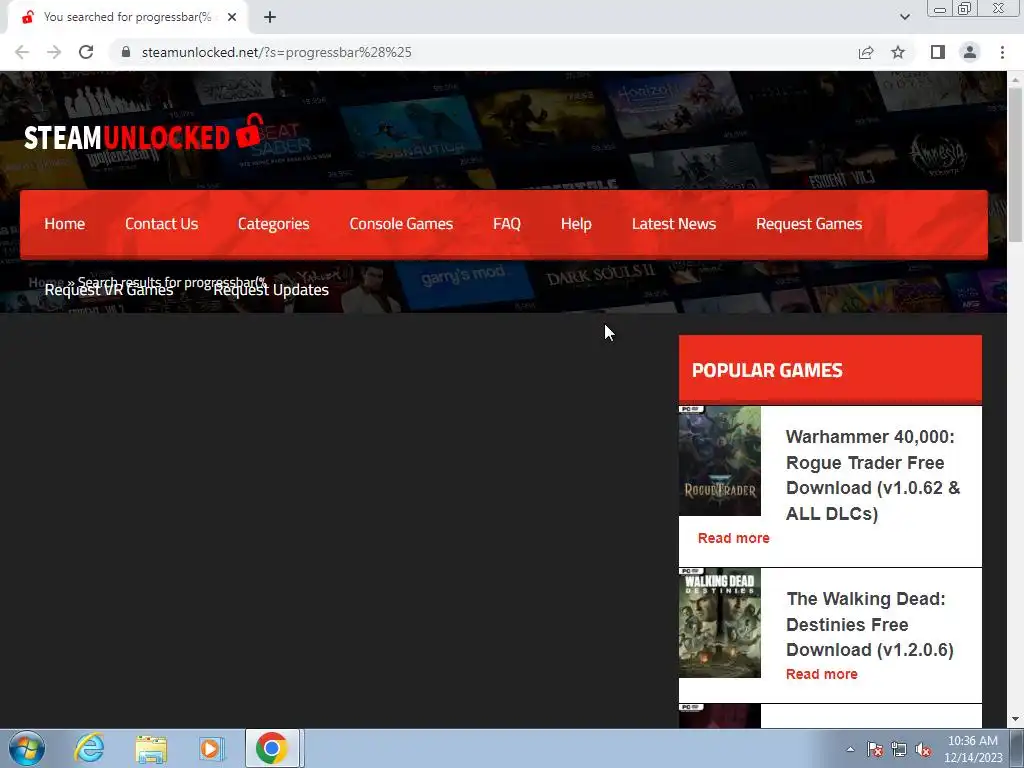Open the Help page

(x=576, y=224)
